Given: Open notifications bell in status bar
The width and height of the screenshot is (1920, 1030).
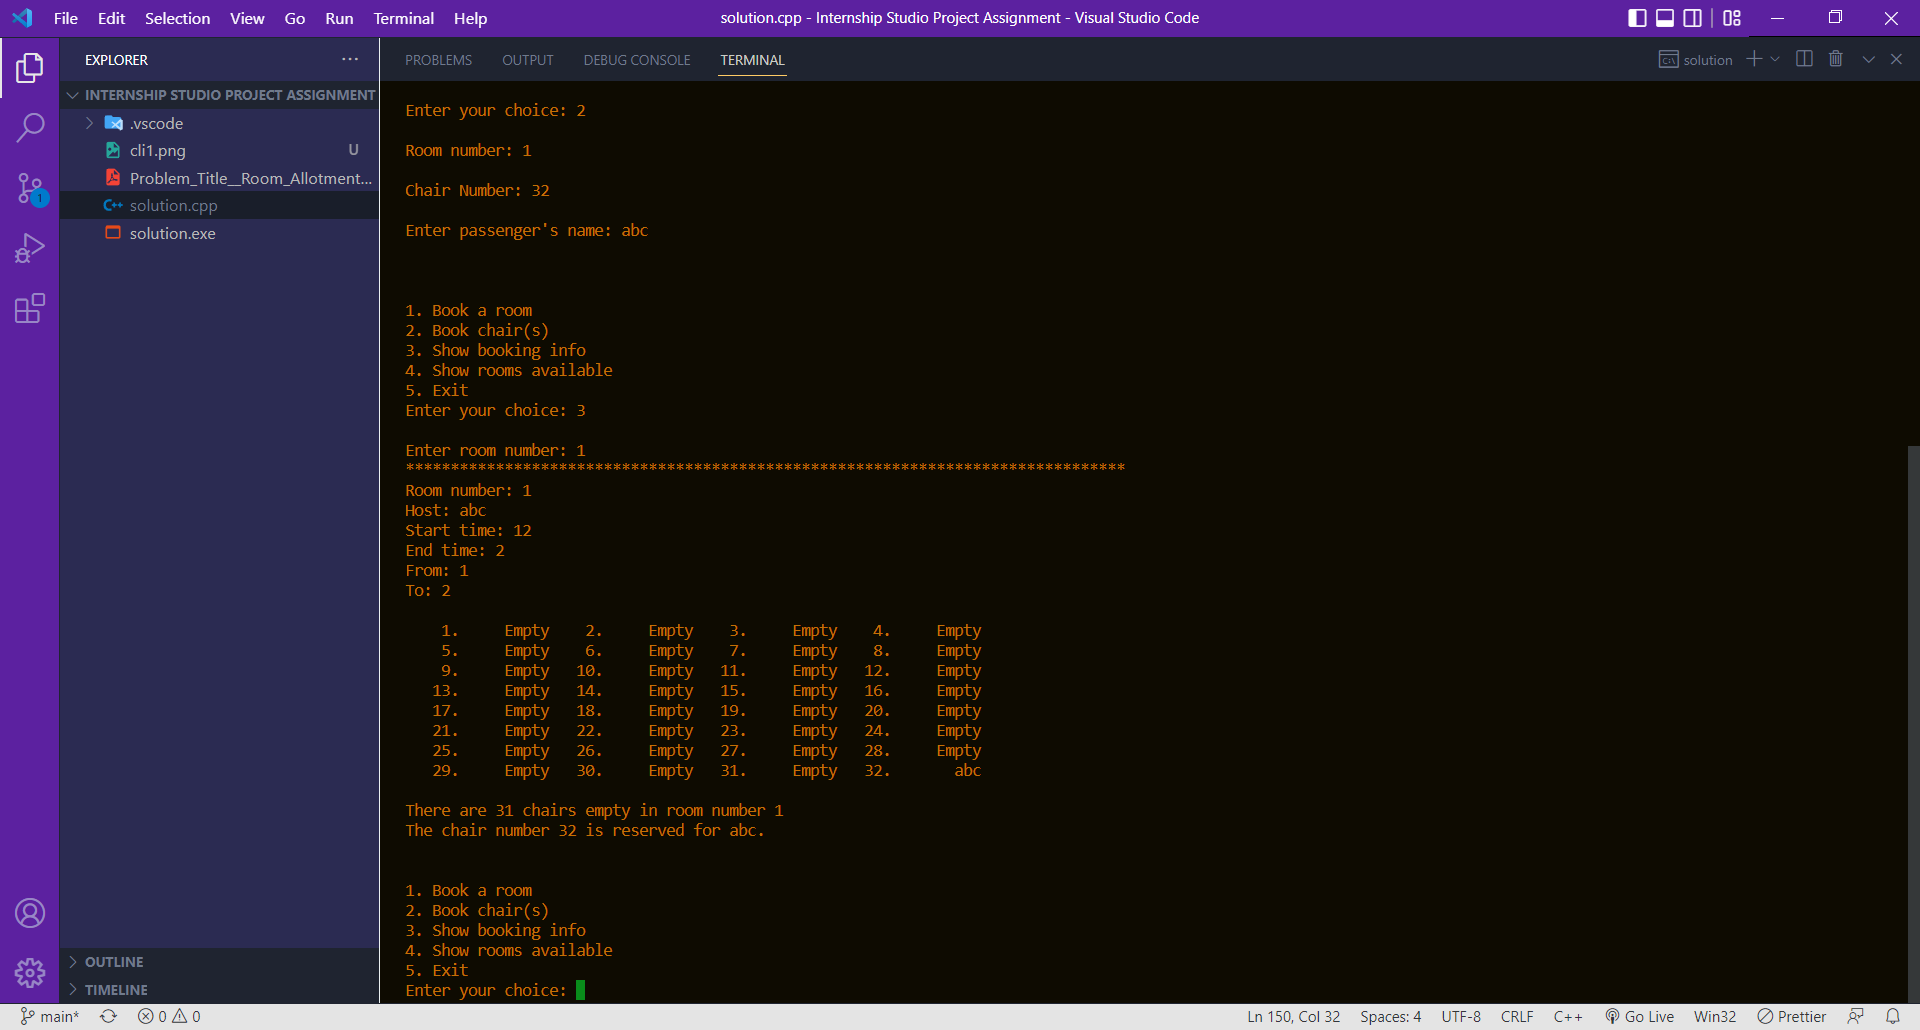Looking at the screenshot, I should click(1893, 1016).
